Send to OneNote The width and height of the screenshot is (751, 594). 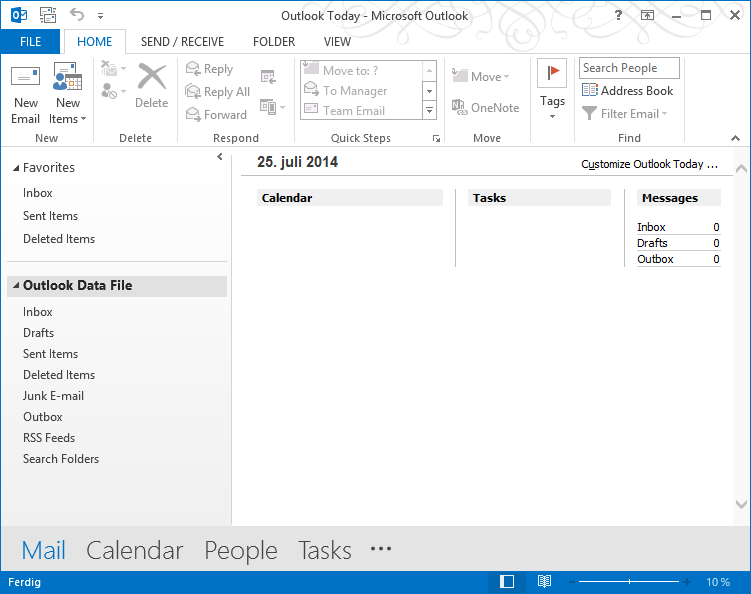tap(485, 107)
